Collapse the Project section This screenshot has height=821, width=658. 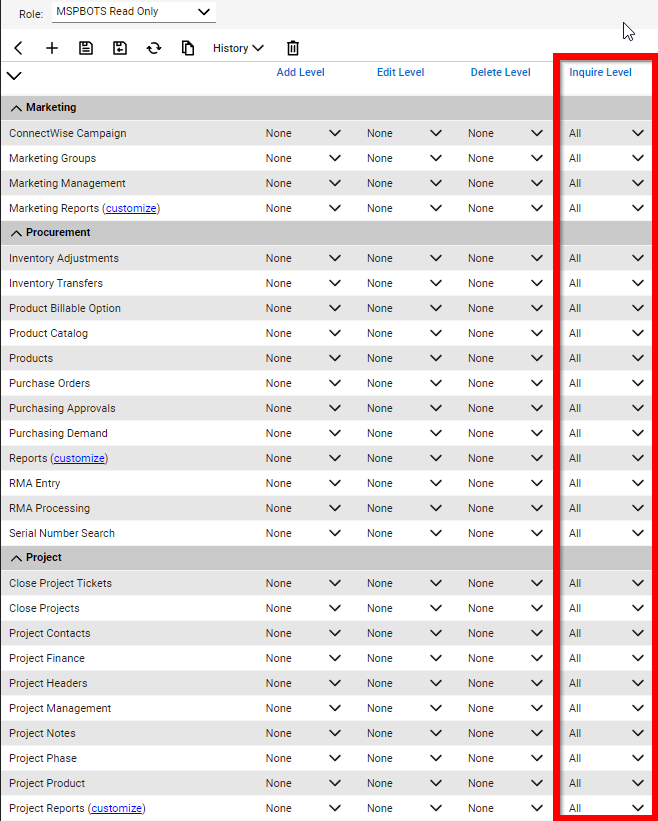[17, 558]
